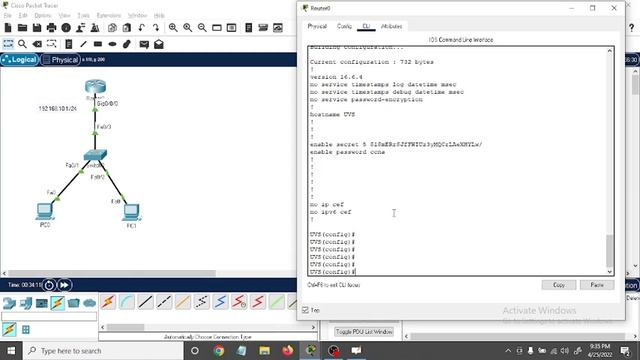Choose the Connections device category
Screen dimensions: 640x360
pos(58,303)
